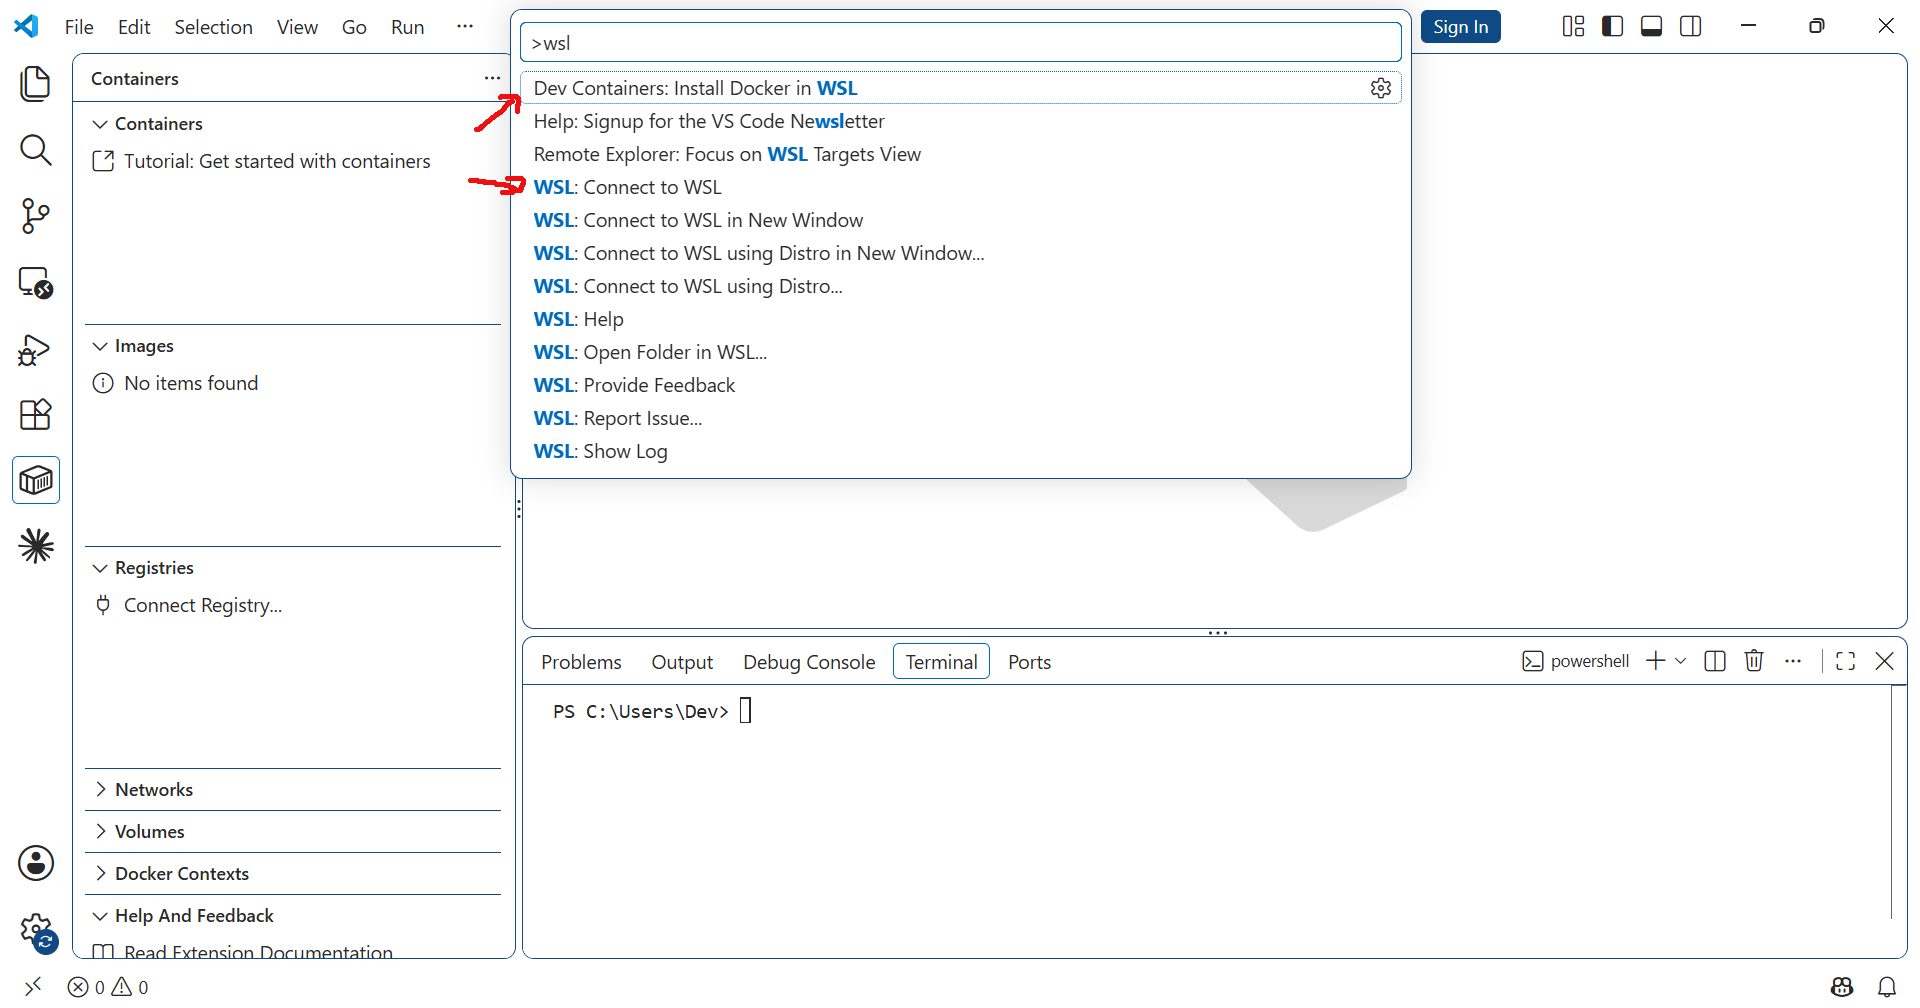
Task: Open Remote Explorer view
Action: 36,283
